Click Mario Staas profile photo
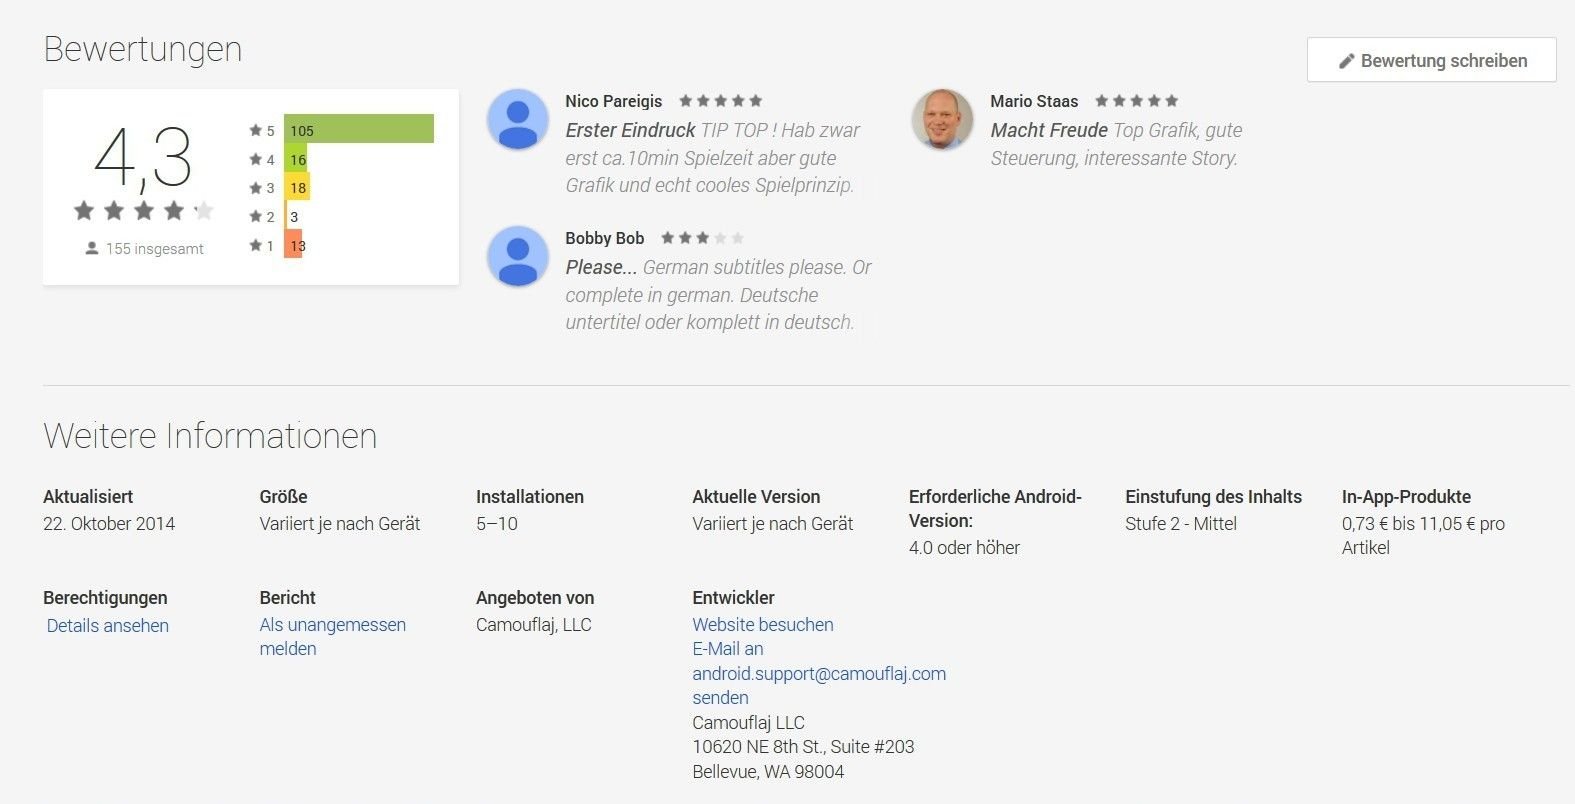 942,120
